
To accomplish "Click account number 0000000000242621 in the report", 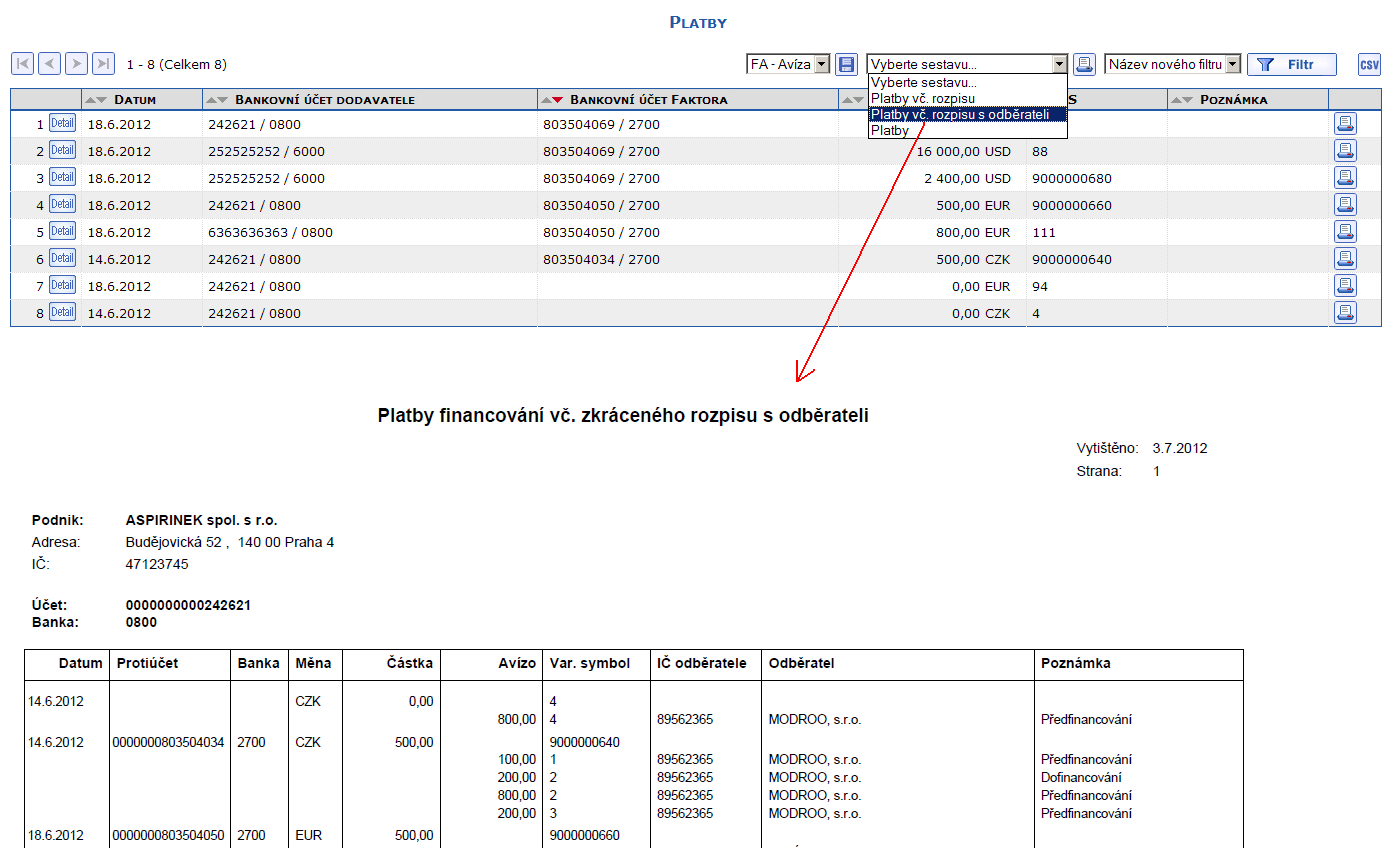I will [x=188, y=605].
